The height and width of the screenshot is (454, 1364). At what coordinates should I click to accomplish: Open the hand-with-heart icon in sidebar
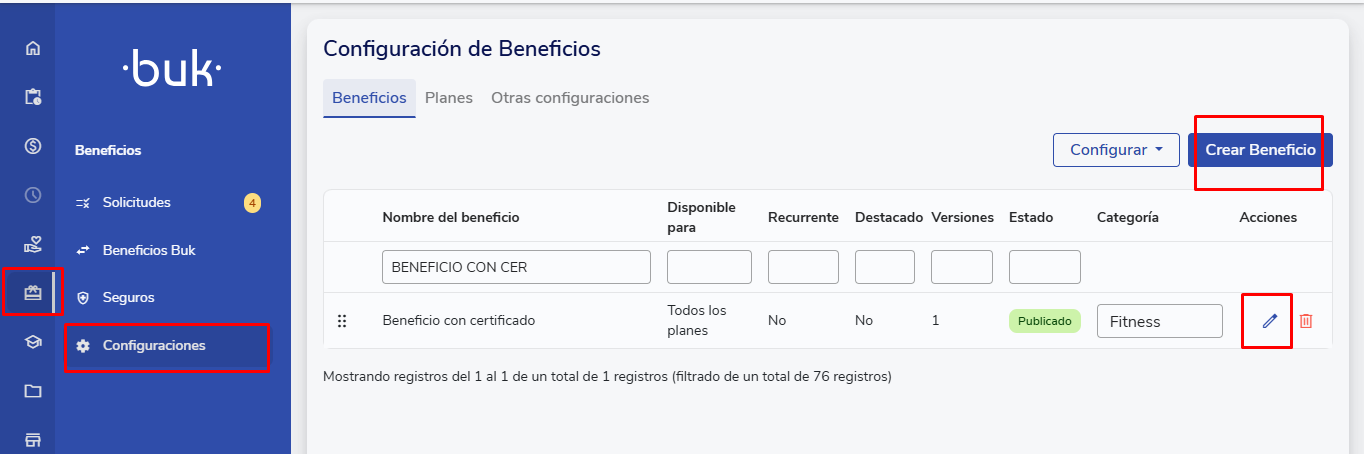click(33, 244)
